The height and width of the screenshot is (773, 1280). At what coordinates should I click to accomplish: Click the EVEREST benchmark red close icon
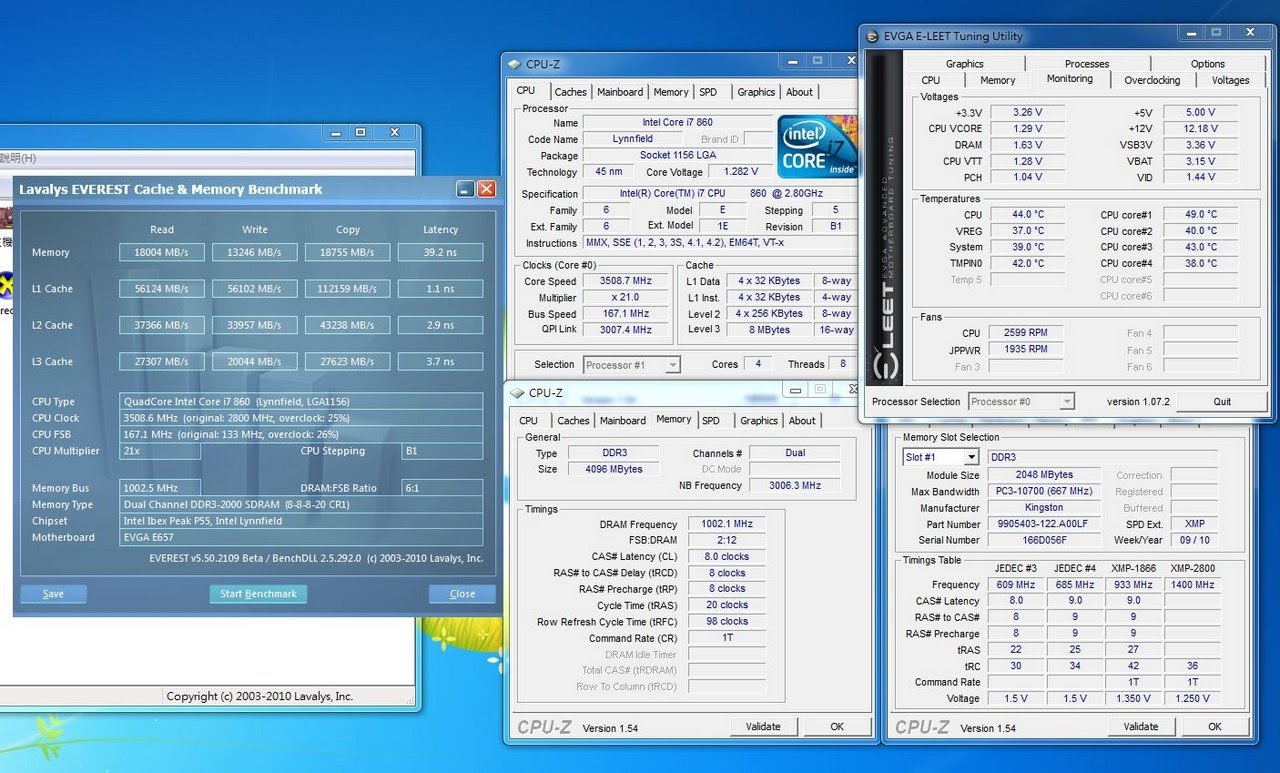(486, 189)
